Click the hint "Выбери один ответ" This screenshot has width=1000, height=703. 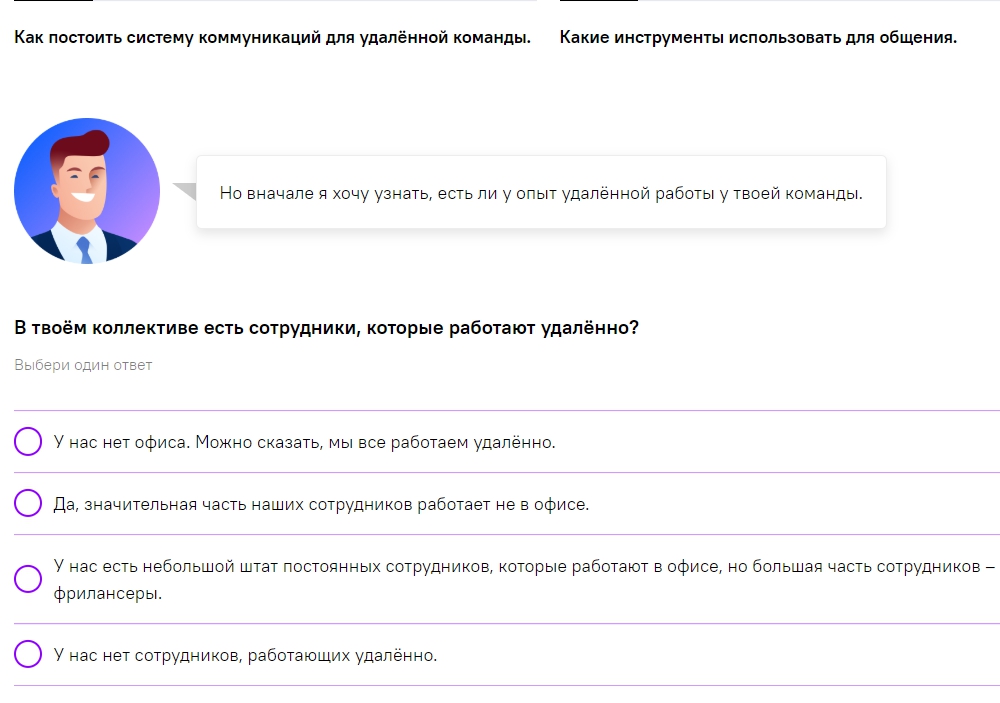[x=83, y=365]
